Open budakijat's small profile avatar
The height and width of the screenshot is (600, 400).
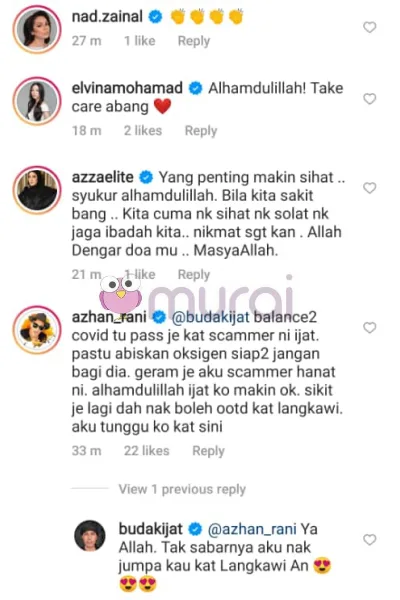[x=90, y=535]
